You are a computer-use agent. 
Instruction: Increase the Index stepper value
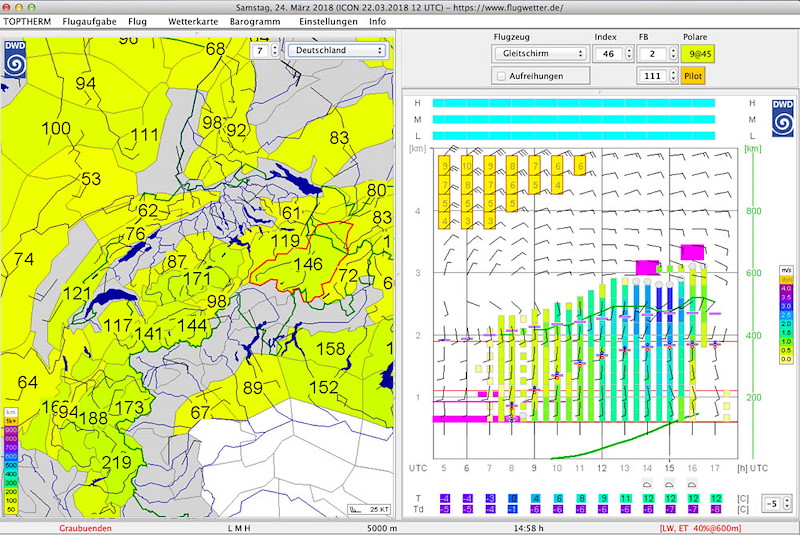point(629,50)
